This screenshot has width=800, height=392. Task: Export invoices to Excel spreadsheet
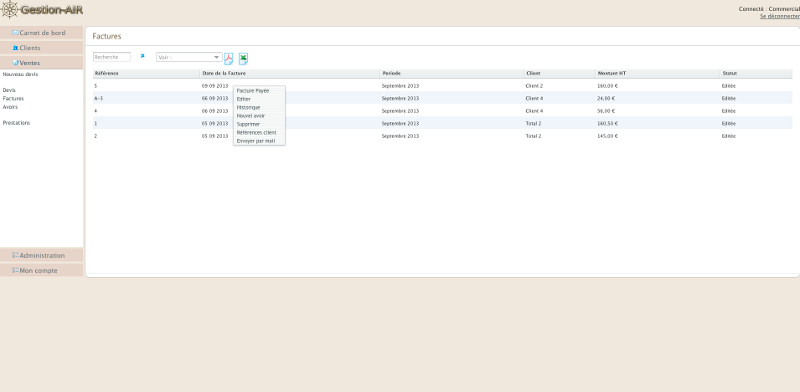pos(243,59)
